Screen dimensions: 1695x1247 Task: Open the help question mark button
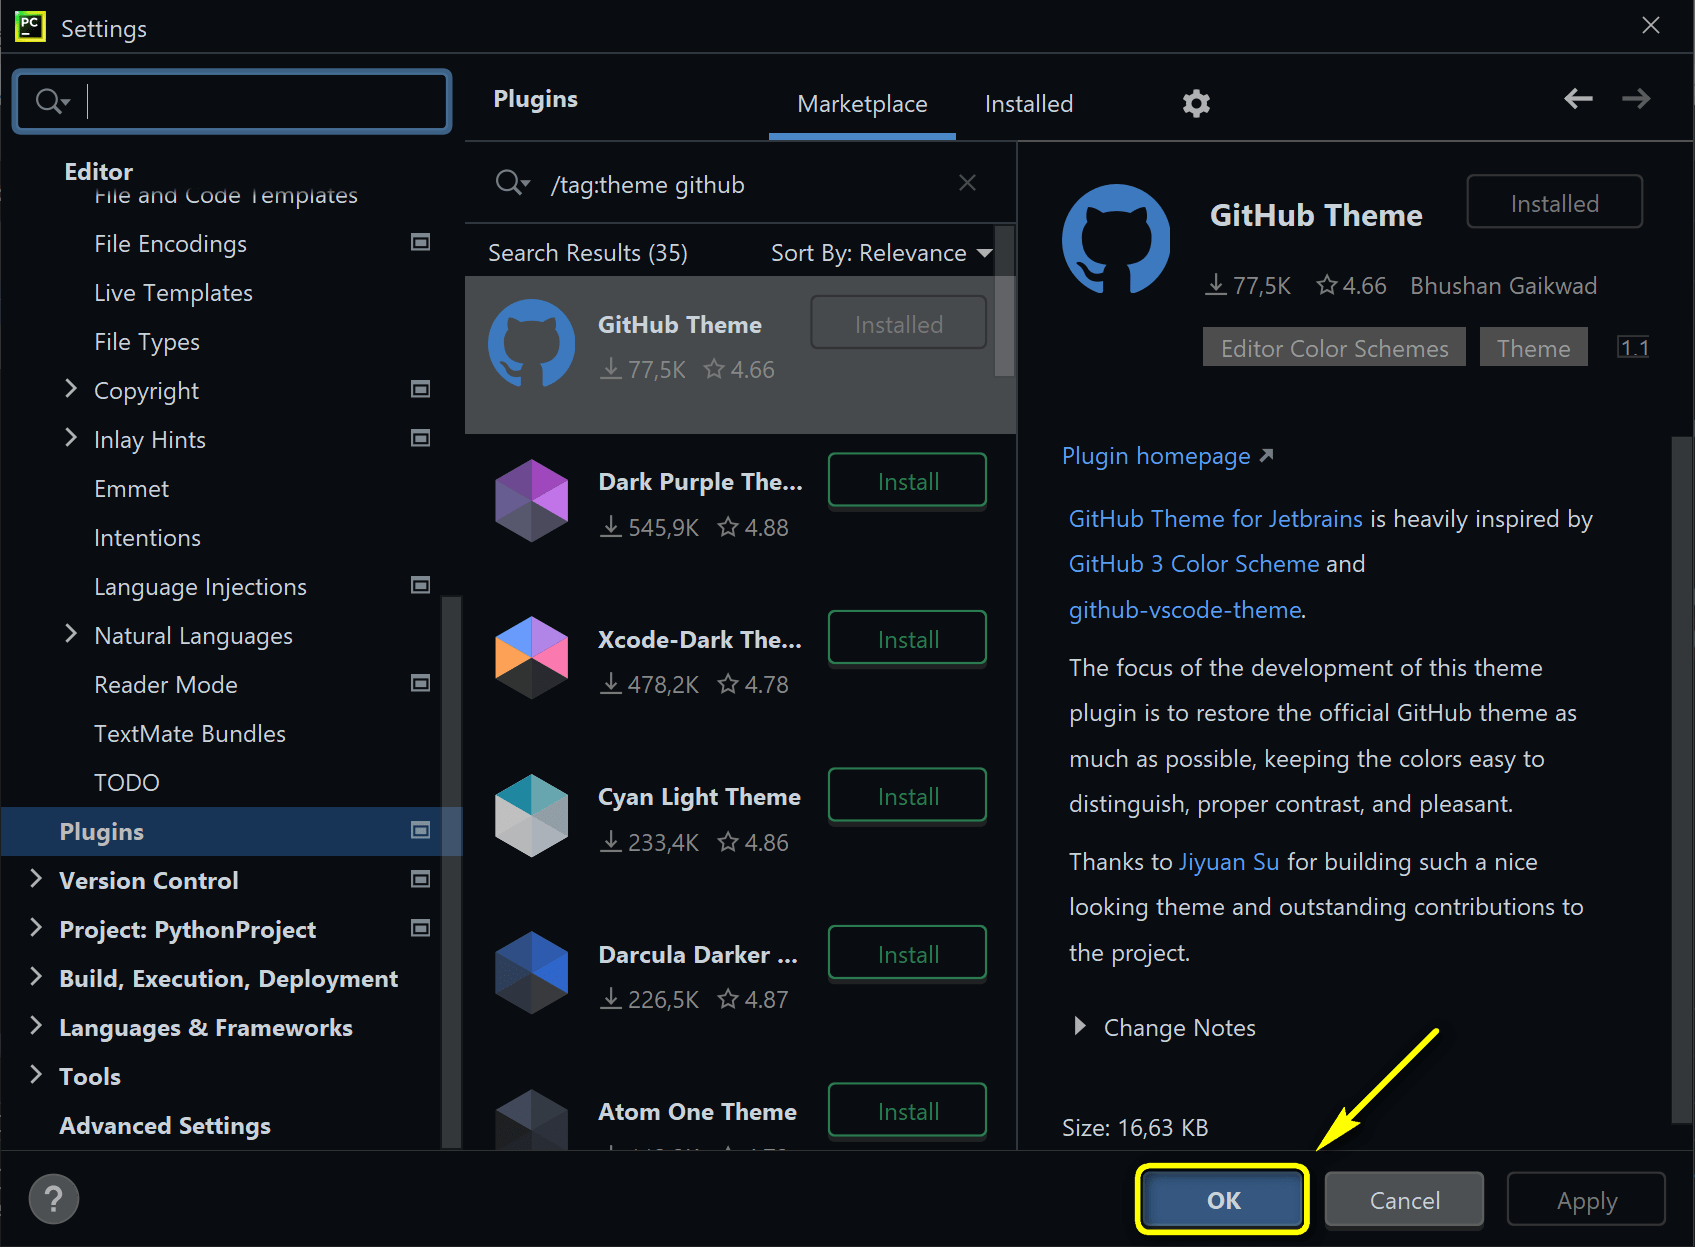[x=54, y=1198]
